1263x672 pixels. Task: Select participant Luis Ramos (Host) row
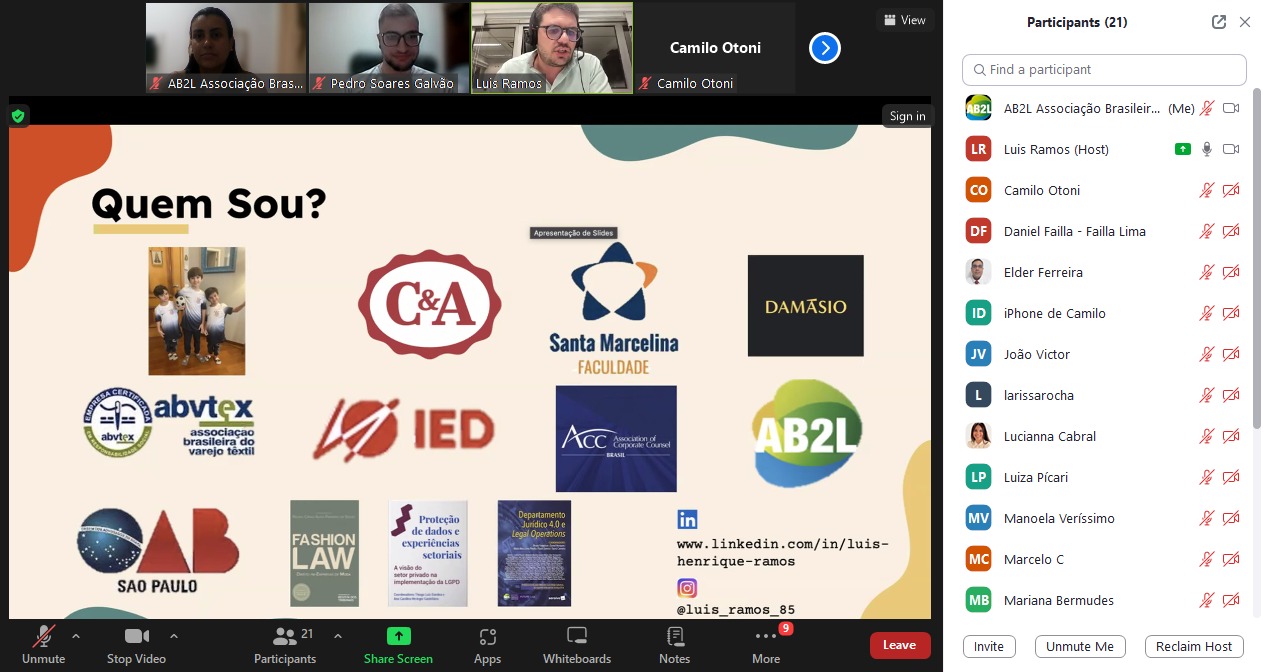pyautogui.click(x=1104, y=149)
